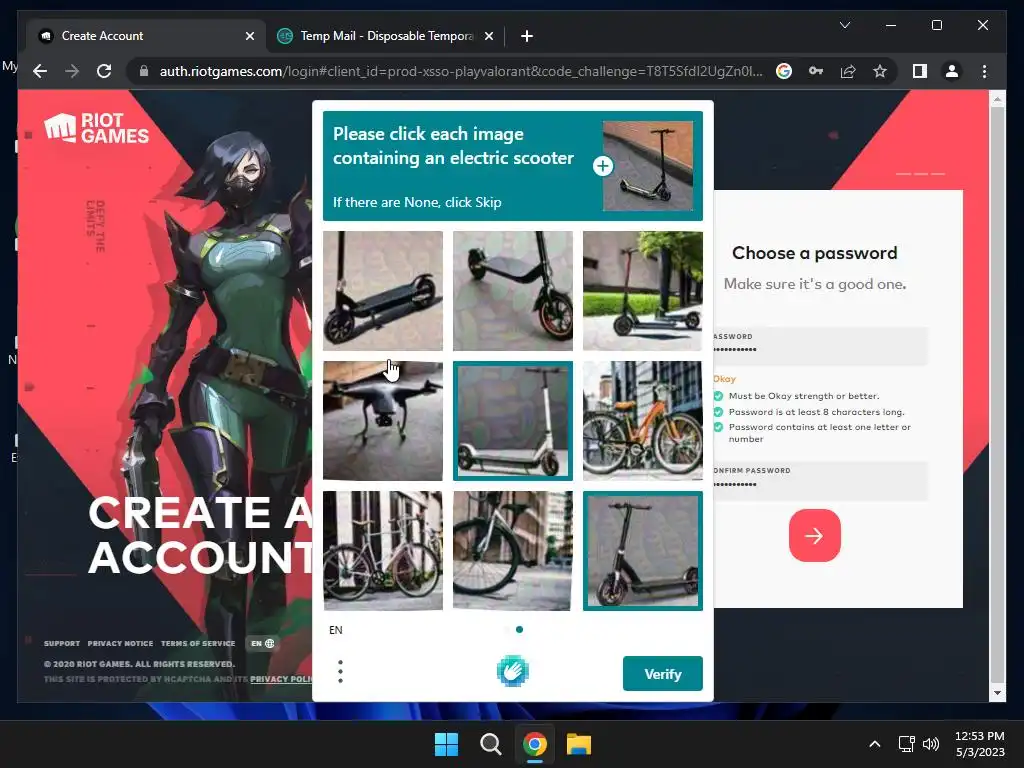
Task: Enlarge the example scooter image with plus icon
Action: coord(602,166)
